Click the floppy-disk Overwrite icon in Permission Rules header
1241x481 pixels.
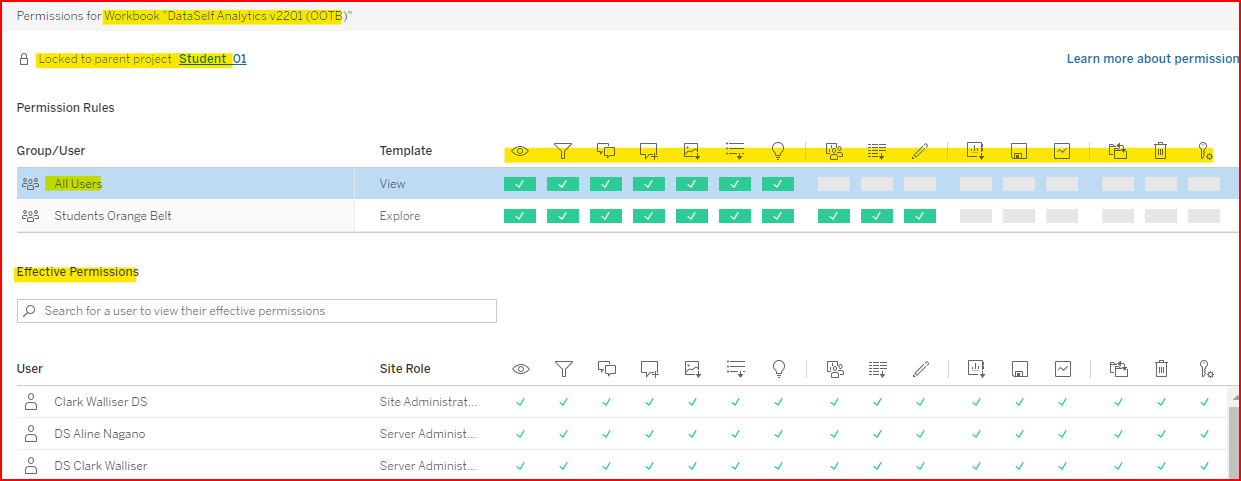(1018, 151)
